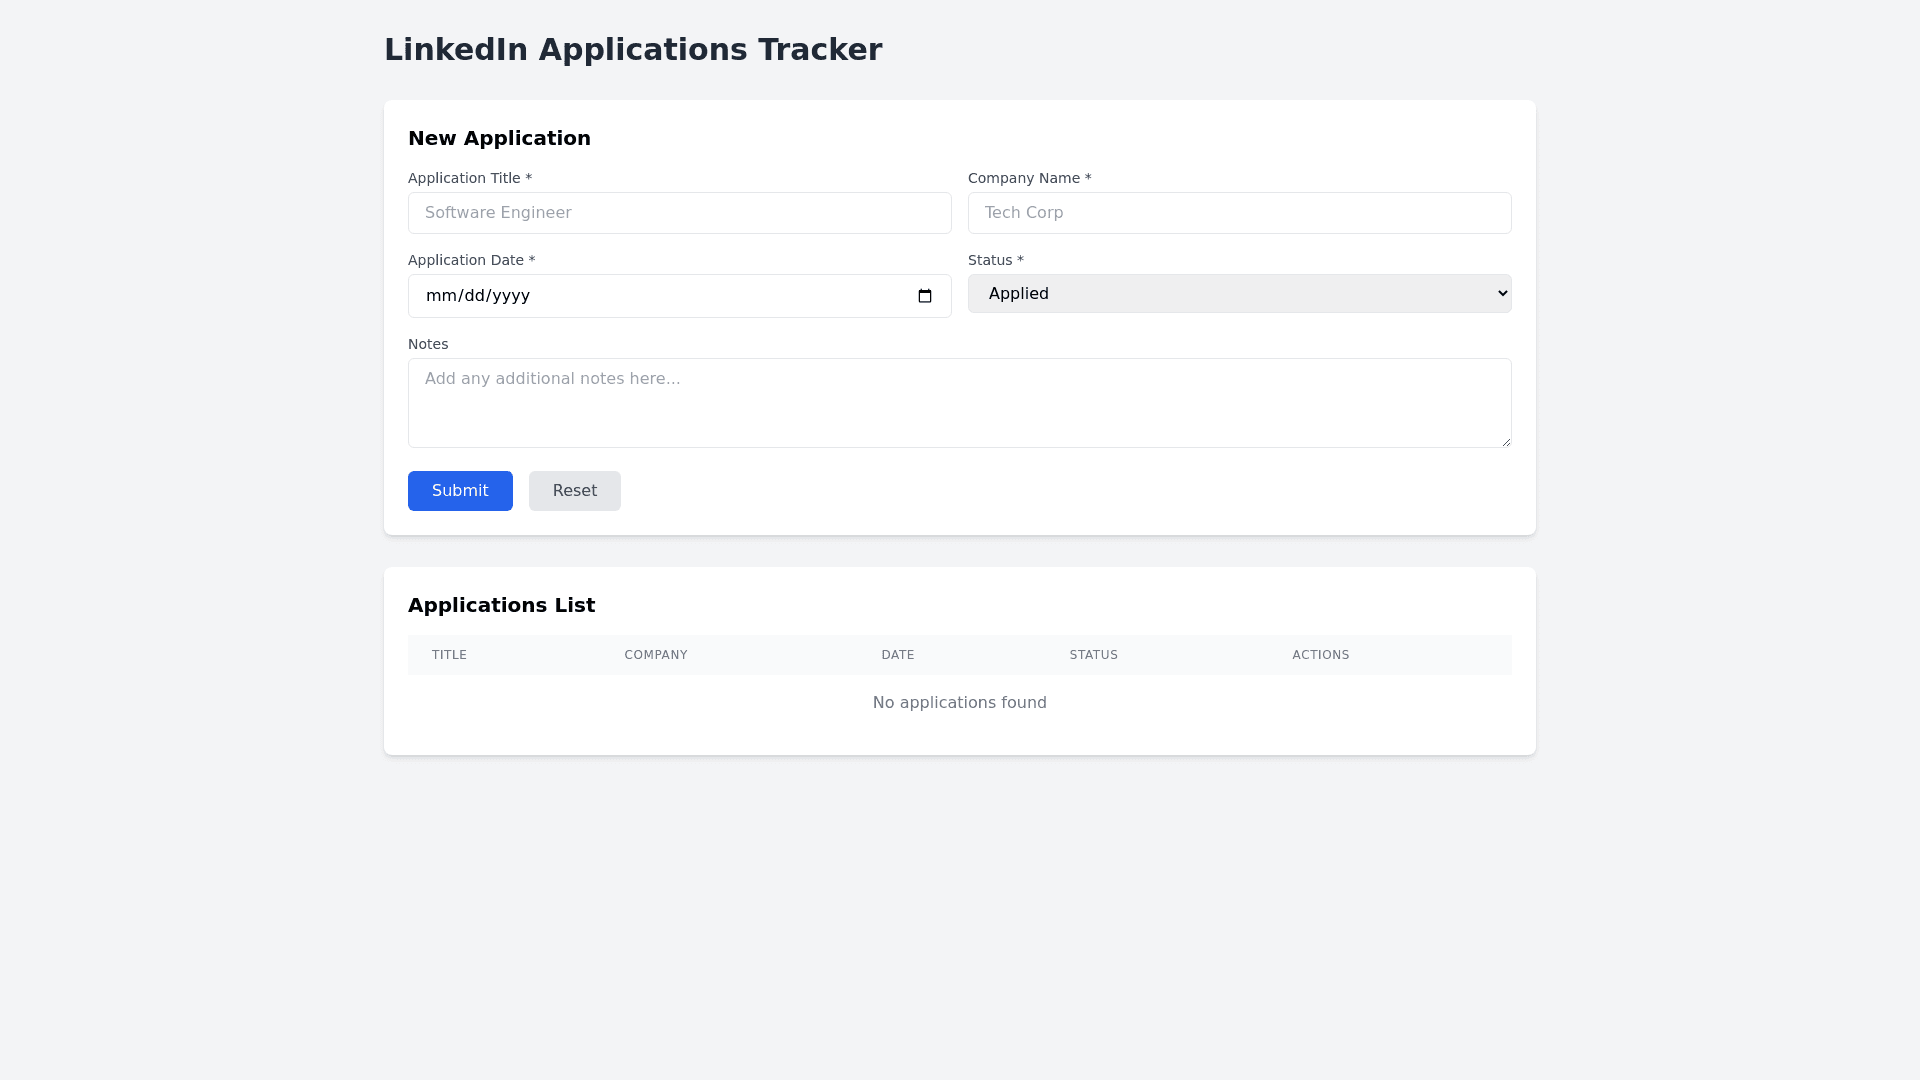Click the Submit button
Image resolution: width=1920 pixels, height=1080 pixels.
(460, 491)
